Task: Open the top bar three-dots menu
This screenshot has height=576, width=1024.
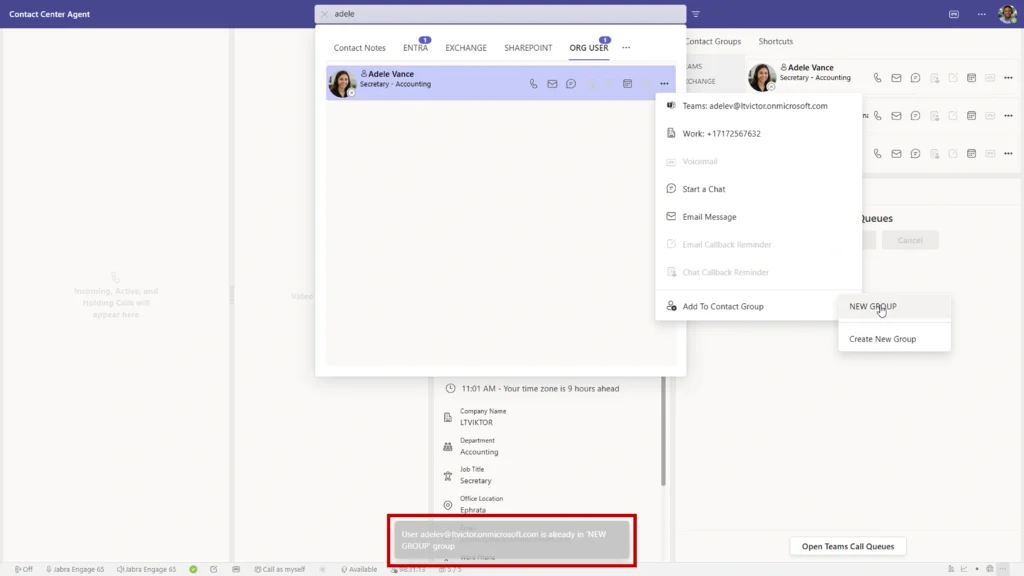Action: point(982,14)
